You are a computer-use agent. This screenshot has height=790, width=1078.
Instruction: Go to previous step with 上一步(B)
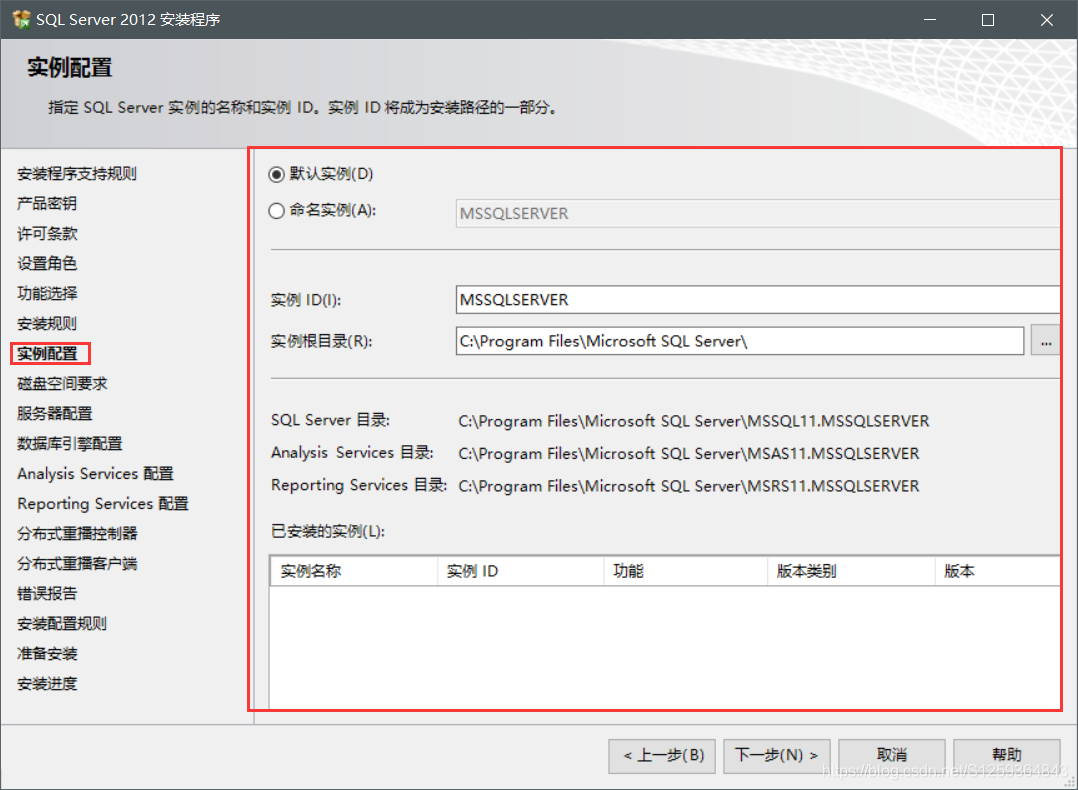pyautogui.click(x=662, y=756)
